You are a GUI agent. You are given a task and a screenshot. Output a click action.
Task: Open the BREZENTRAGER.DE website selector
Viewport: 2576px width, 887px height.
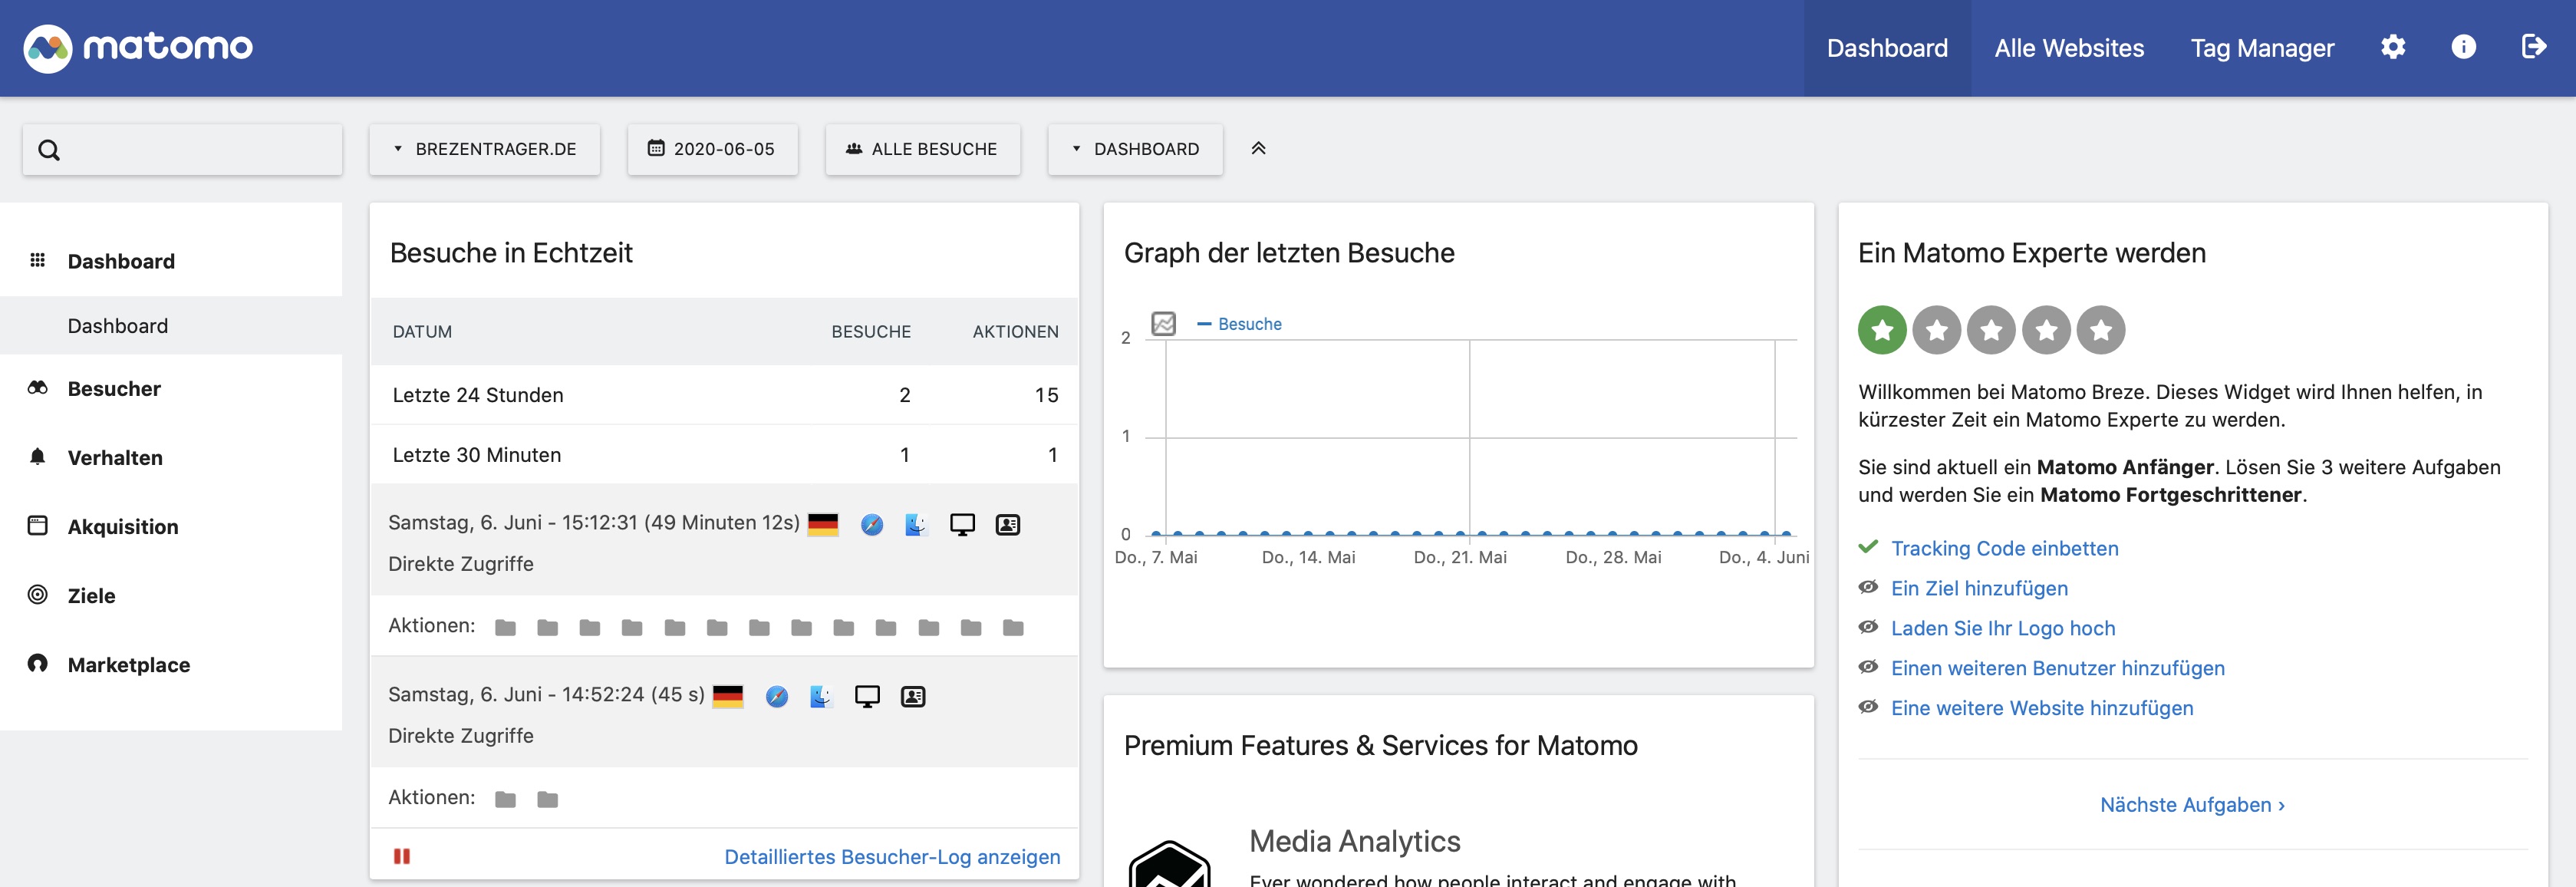point(485,149)
